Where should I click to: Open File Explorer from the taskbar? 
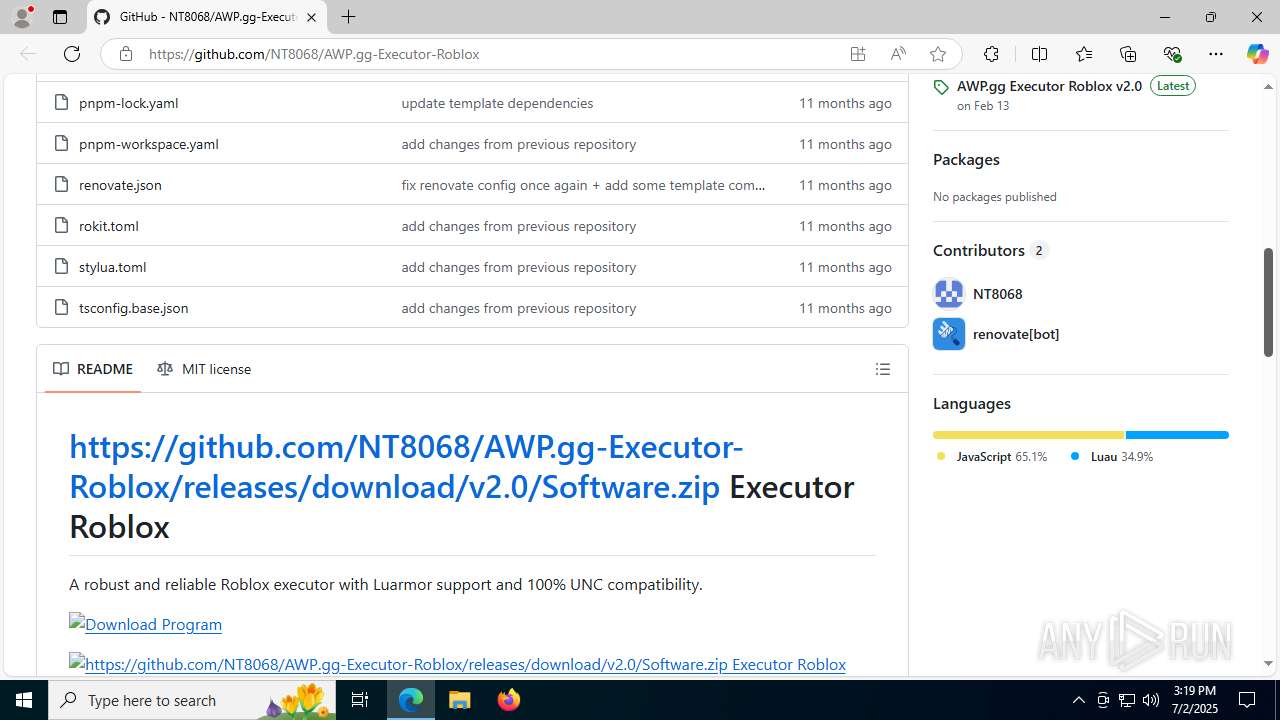click(460, 700)
